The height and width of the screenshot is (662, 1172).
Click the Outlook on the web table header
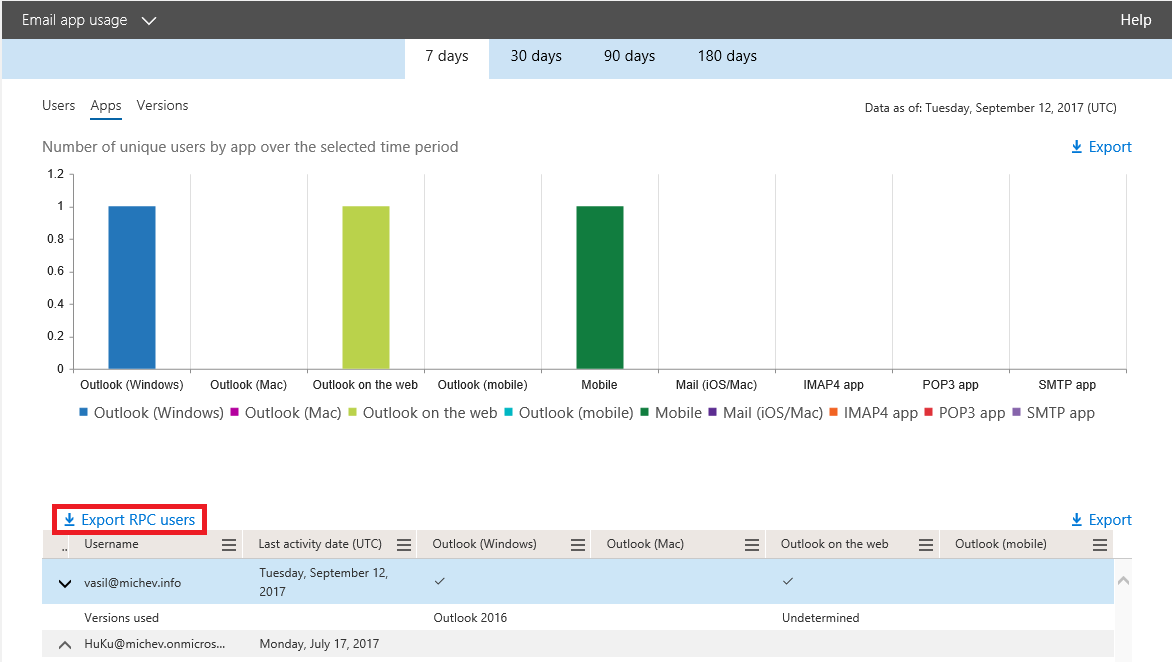(x=835, y=544)
